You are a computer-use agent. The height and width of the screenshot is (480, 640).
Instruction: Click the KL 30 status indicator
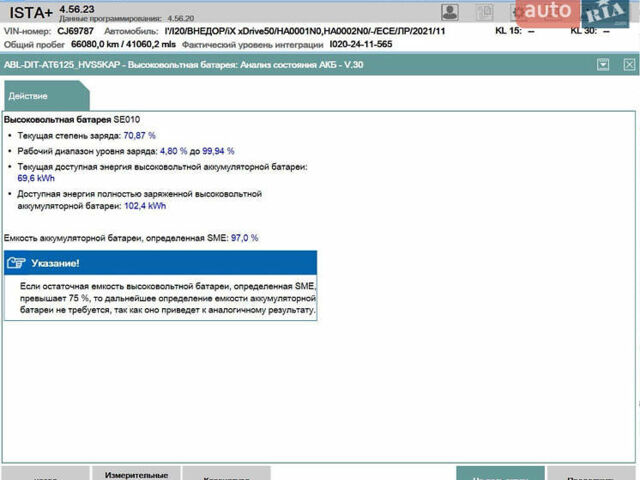click(x=589, y=31)
